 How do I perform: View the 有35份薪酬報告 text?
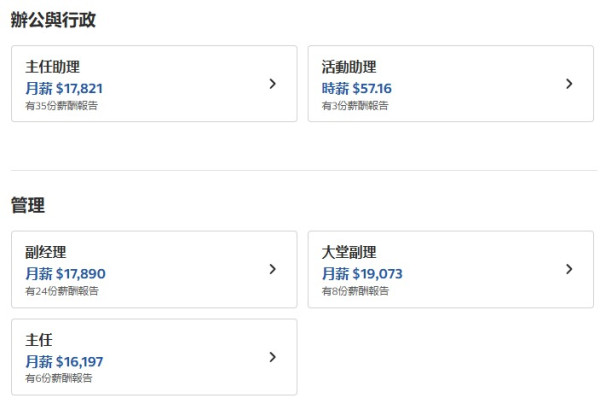[x=62, y=106]
